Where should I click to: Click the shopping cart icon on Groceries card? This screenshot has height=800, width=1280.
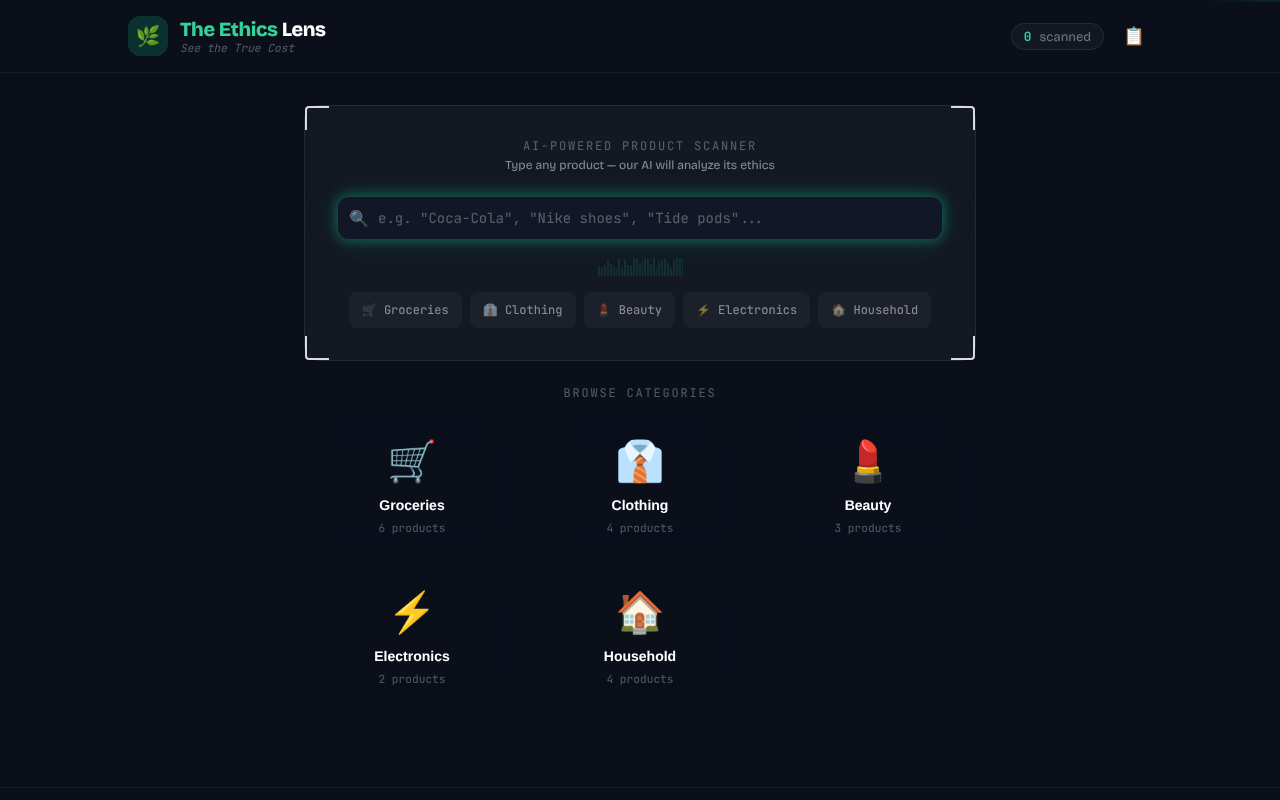pos(411,461)
